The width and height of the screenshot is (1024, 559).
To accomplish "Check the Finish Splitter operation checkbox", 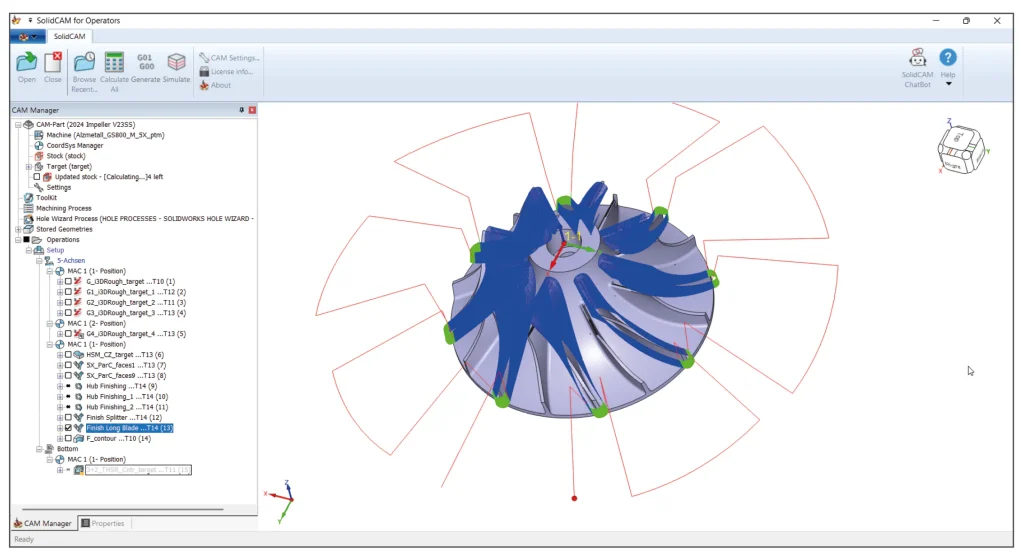I will click(68, 417).
